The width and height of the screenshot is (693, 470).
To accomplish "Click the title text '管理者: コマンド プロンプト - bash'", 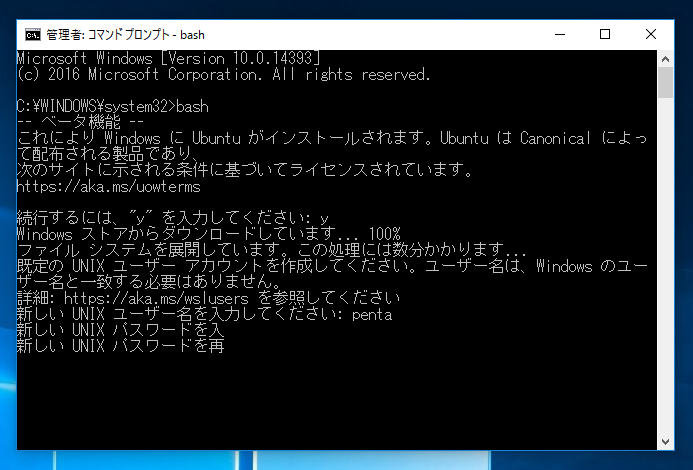I will click(x=126, y=34).
